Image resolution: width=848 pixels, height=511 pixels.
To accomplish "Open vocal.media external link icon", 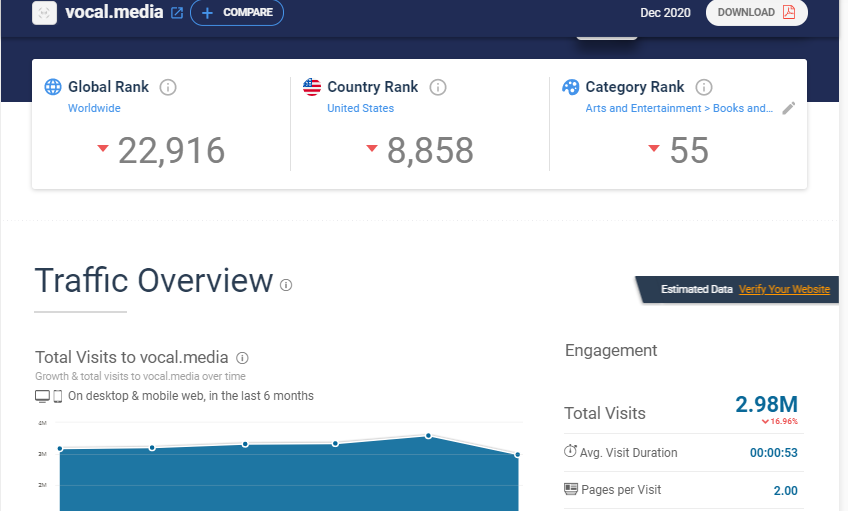I will point(177,13).
